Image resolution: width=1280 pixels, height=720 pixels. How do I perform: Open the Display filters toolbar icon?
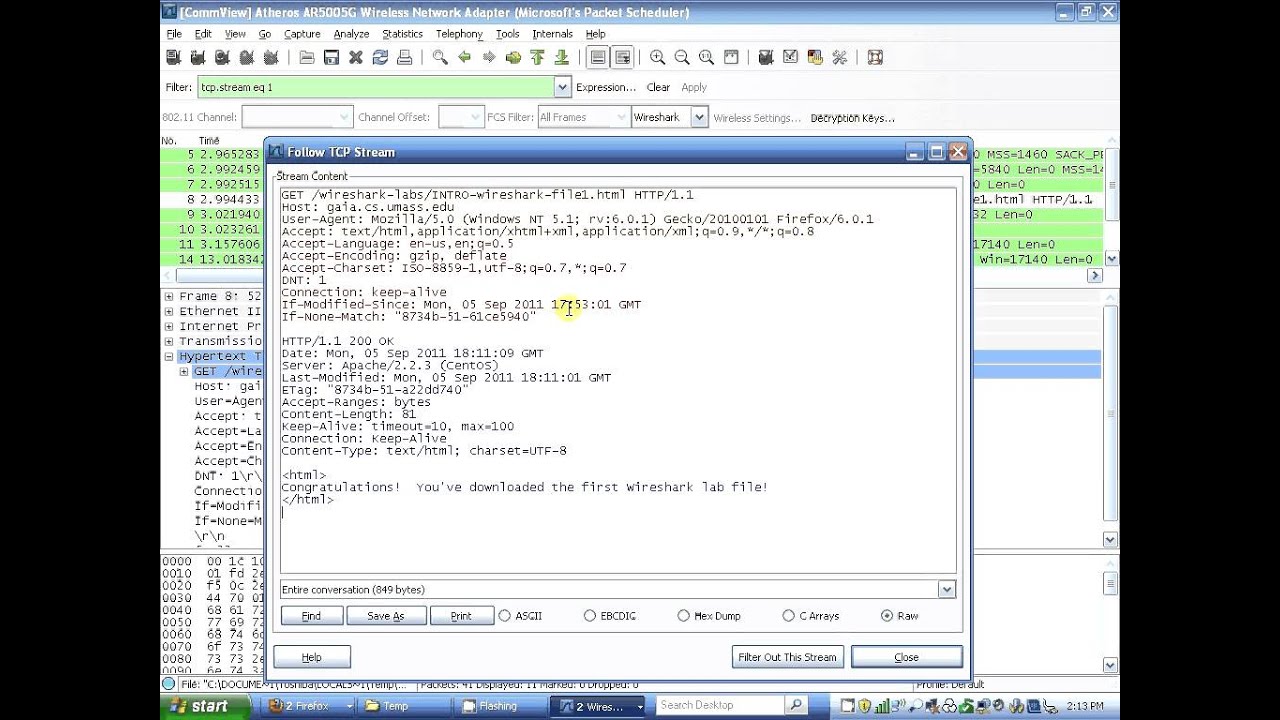tap(791, 58)
